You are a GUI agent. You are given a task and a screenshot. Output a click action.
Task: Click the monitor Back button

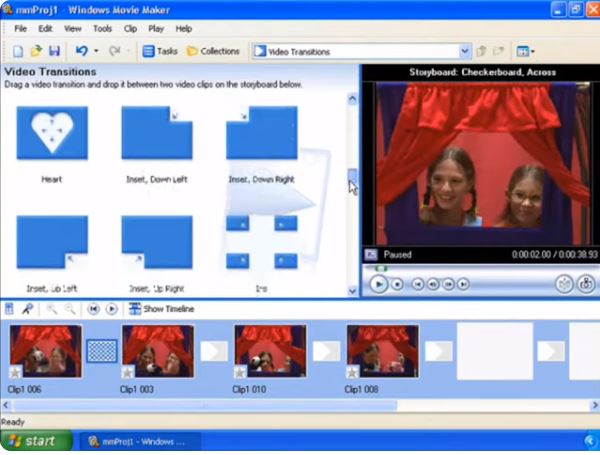click(418, 284)
